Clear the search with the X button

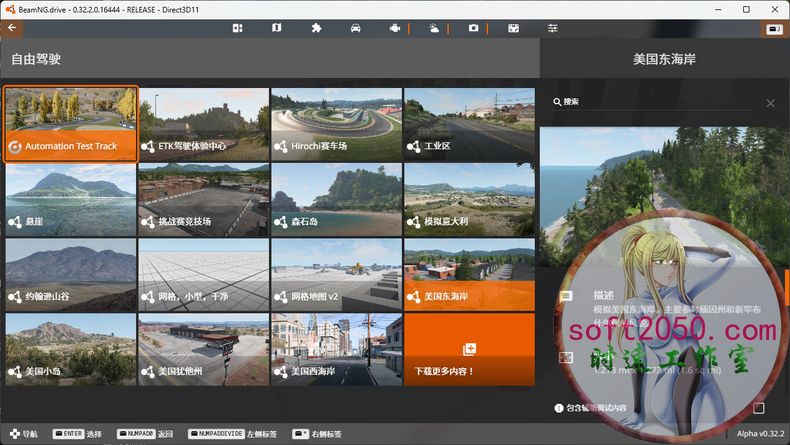click(770, 103)
